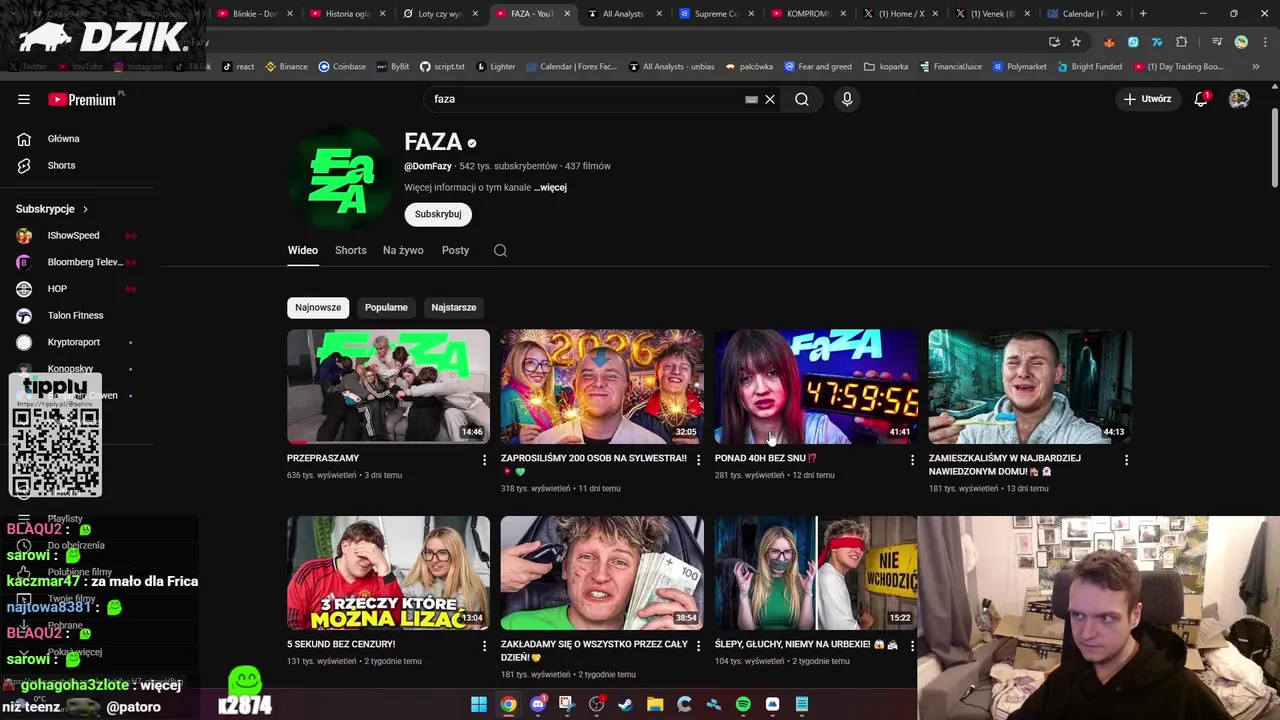The image size is (1280, 720).
Task: Start voice search with the microphone
Action: [x=847, y=99]
